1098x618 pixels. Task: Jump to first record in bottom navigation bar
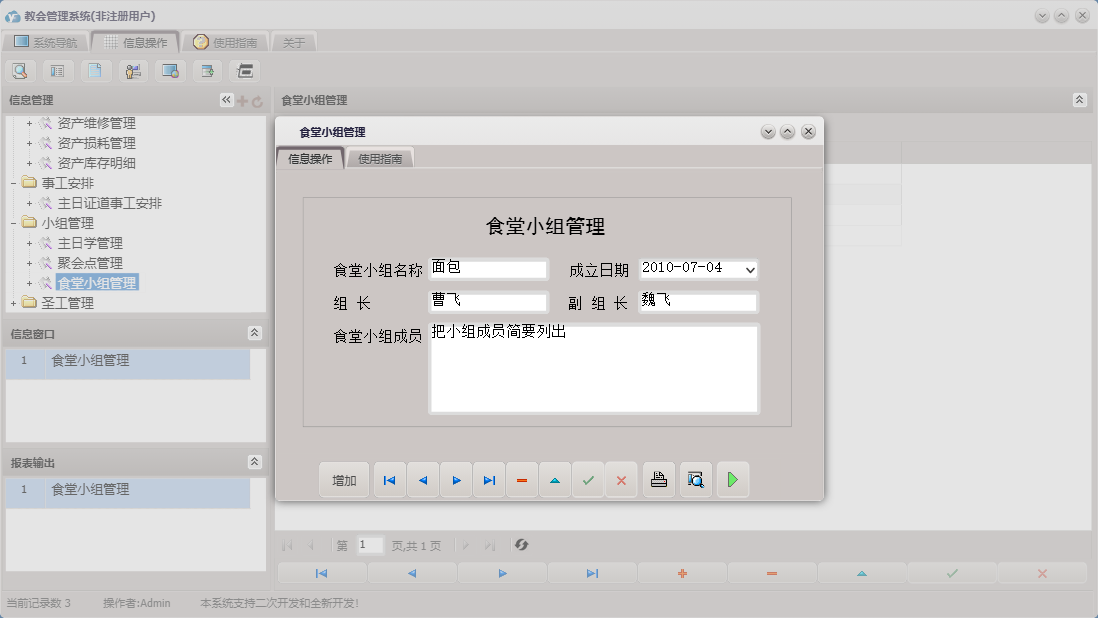[x=321, y=573]
